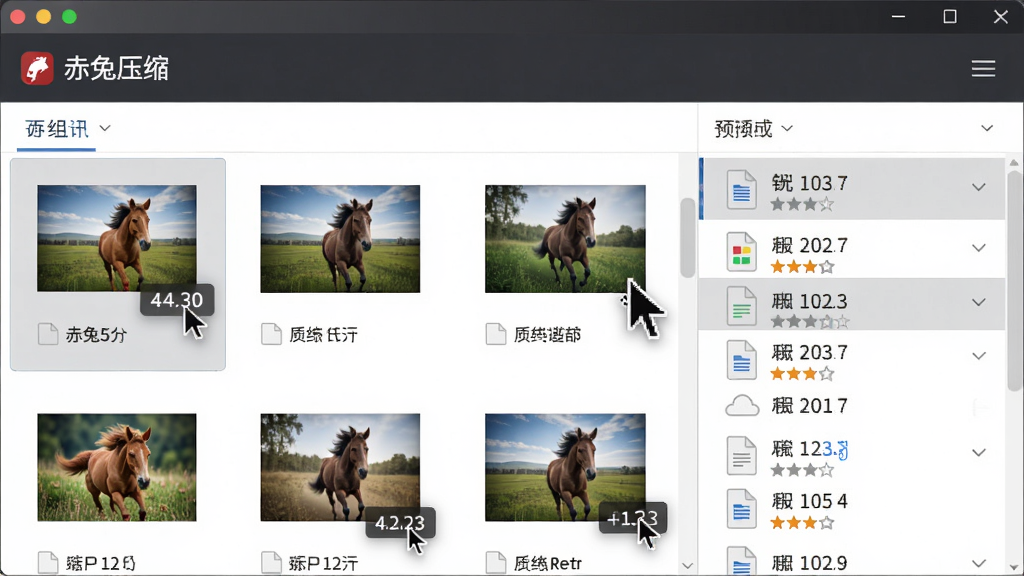Image resolution: width=1024 pixels, height=576 pixels.
Task: Click the blue document icon beside 105.4
Action: [x=741, y=508]
